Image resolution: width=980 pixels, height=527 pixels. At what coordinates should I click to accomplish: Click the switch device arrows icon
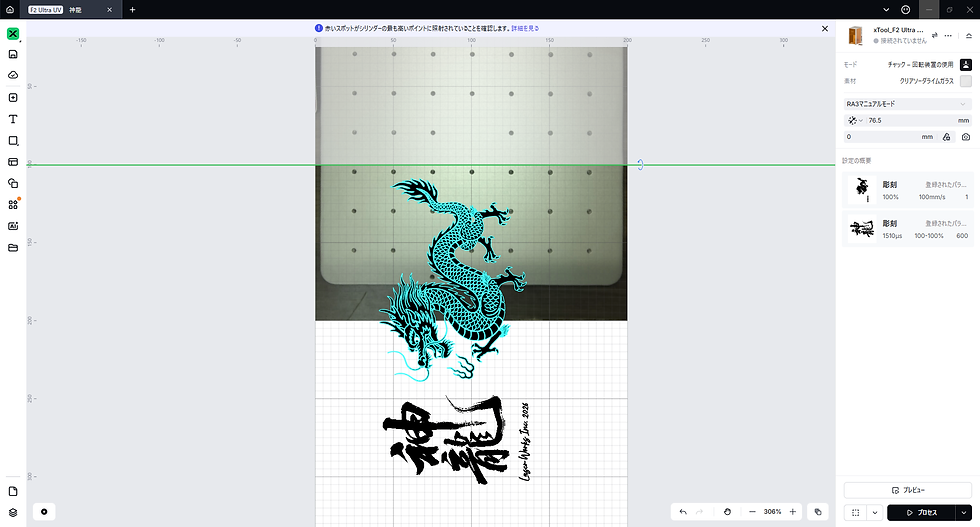tap(934, 35)
